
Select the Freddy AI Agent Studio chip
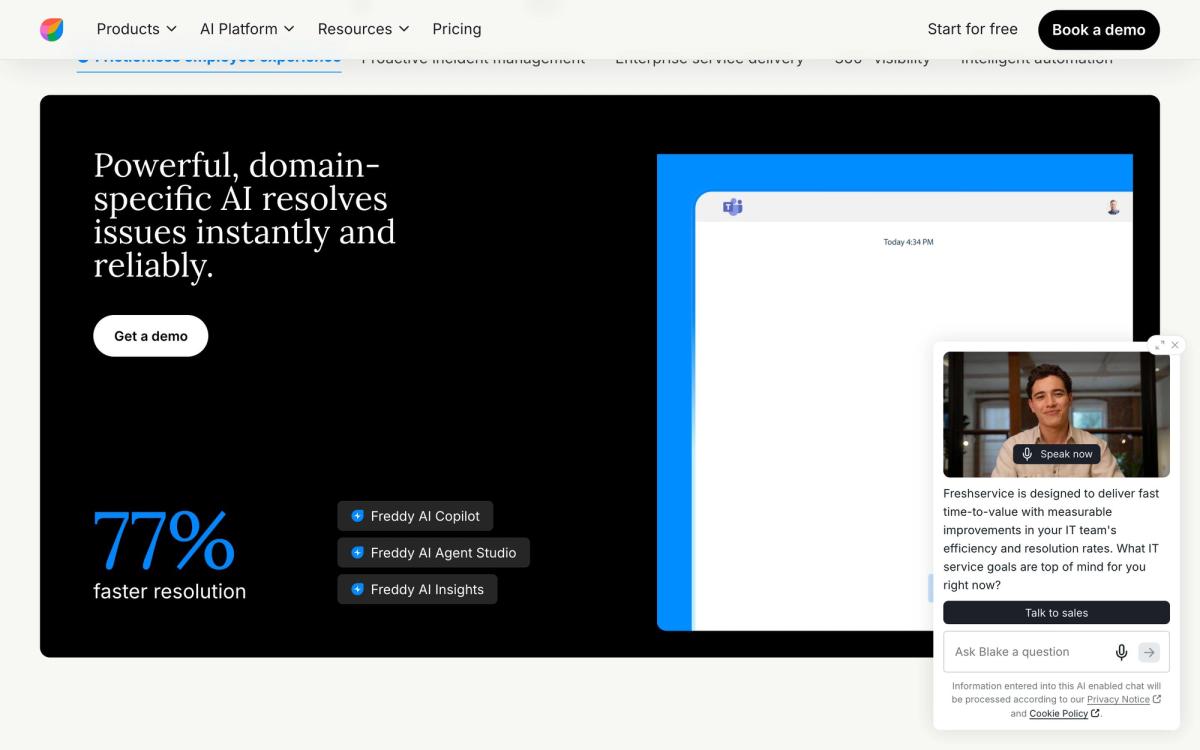click(x=433, y=553)
